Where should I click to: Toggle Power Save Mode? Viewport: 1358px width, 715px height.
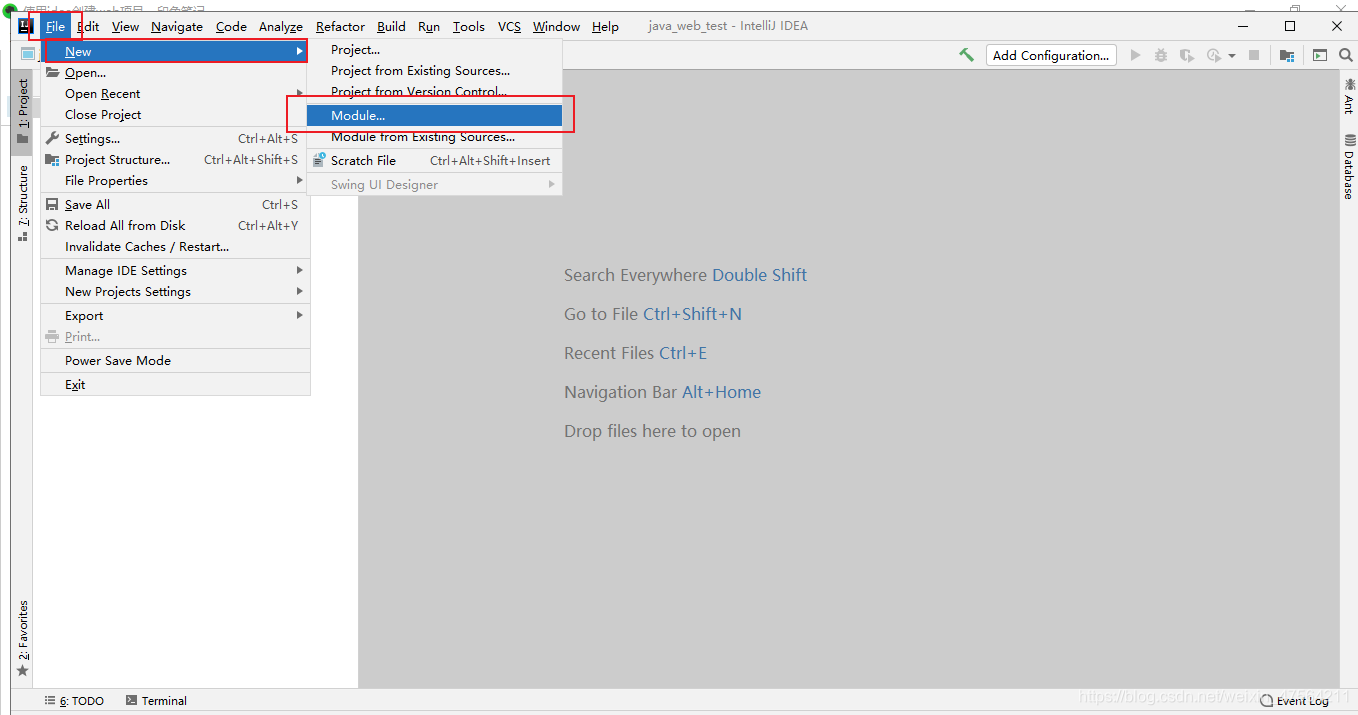point(175,360)
